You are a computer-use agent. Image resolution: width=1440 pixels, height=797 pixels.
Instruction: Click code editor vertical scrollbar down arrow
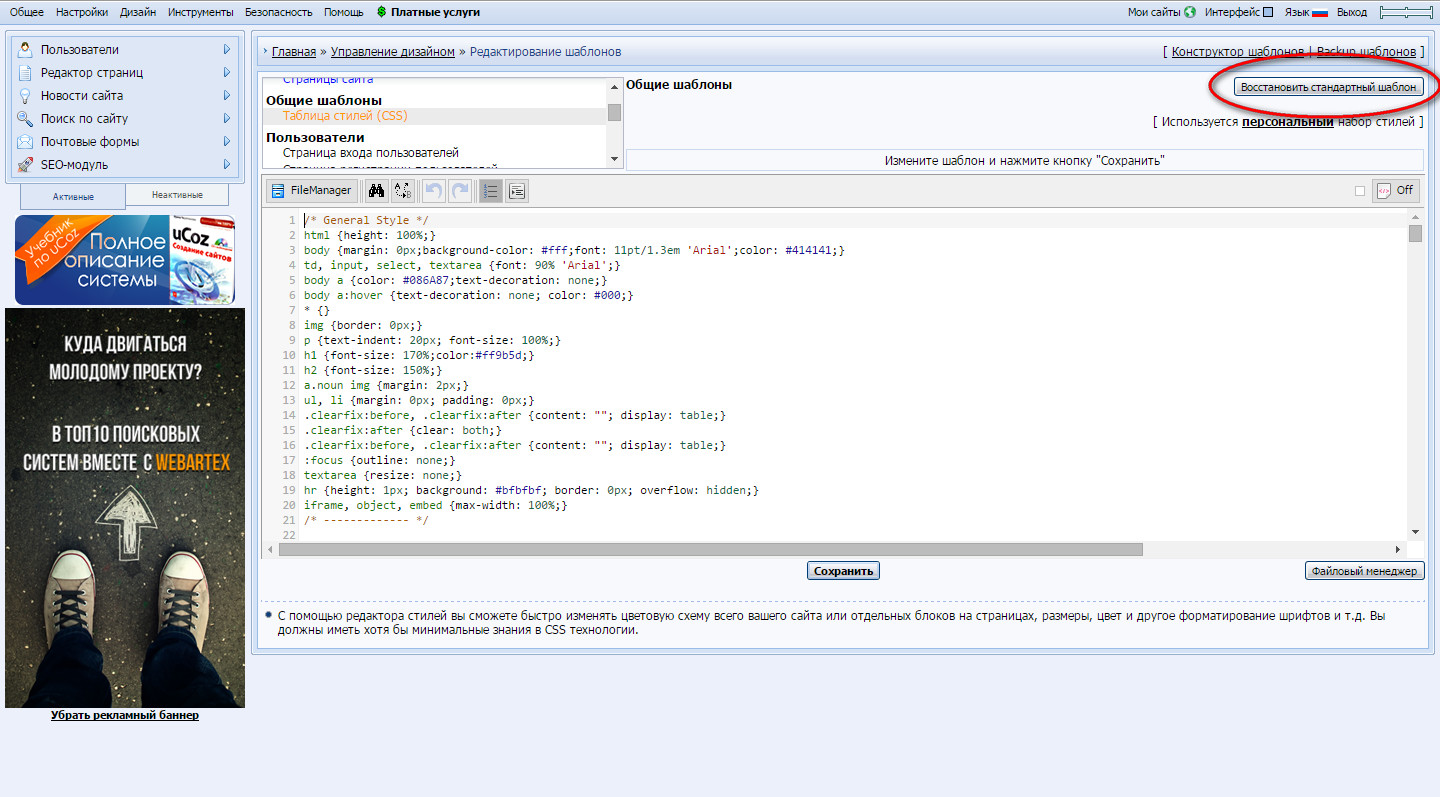point(1415,531)
